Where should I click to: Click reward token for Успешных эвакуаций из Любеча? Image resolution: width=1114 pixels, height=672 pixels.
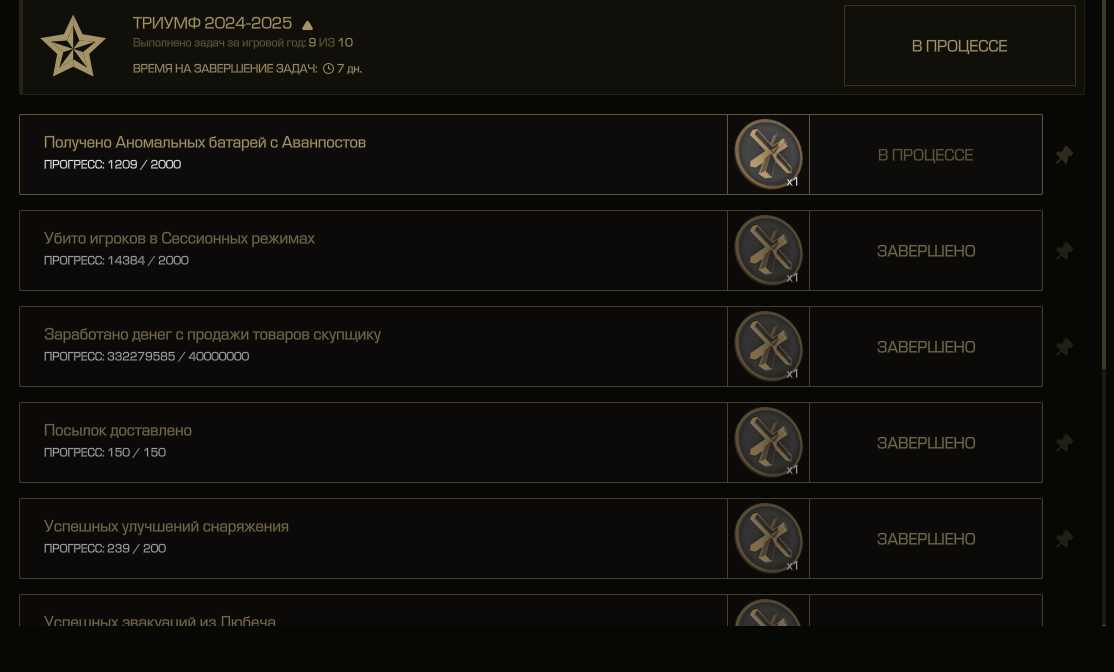tap(768, 612)
